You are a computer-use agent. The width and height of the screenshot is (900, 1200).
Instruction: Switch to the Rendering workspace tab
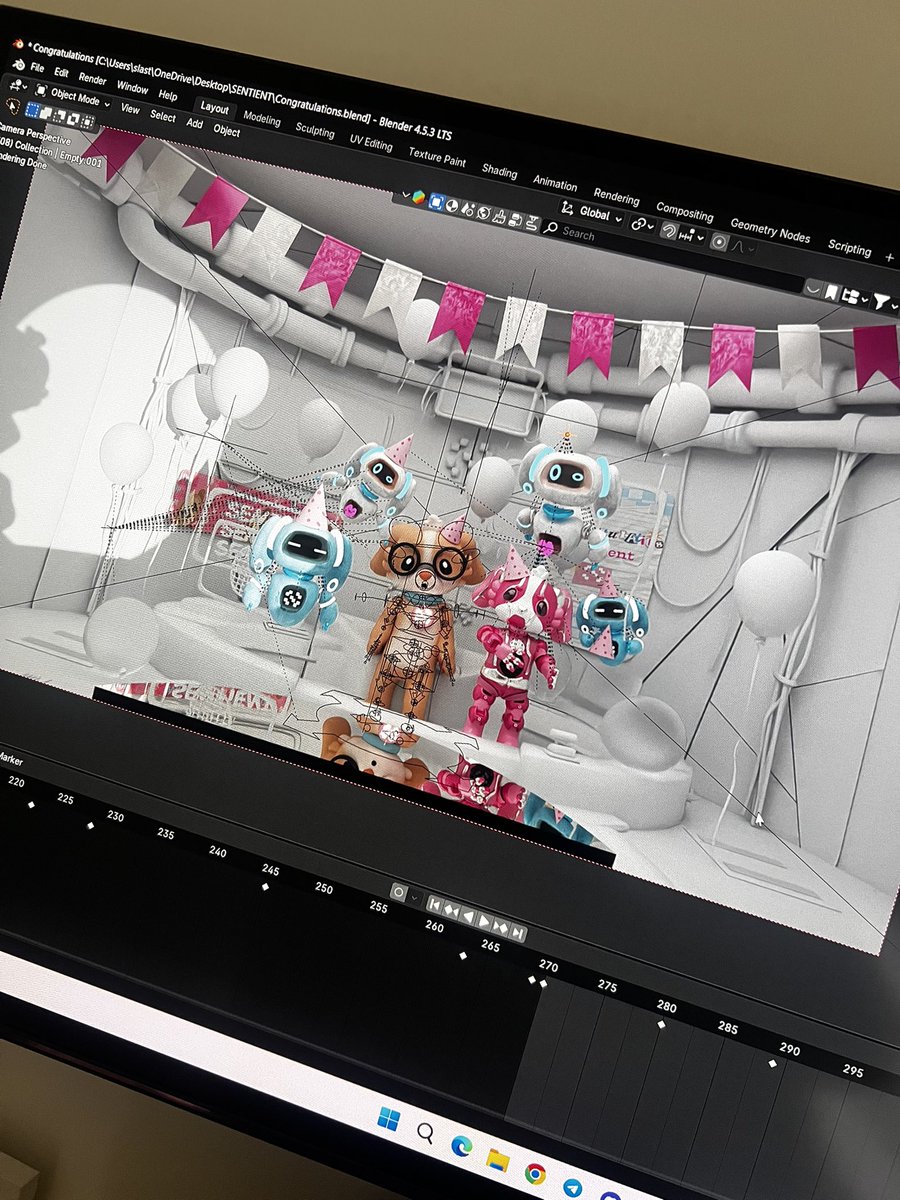click(616, 197)
